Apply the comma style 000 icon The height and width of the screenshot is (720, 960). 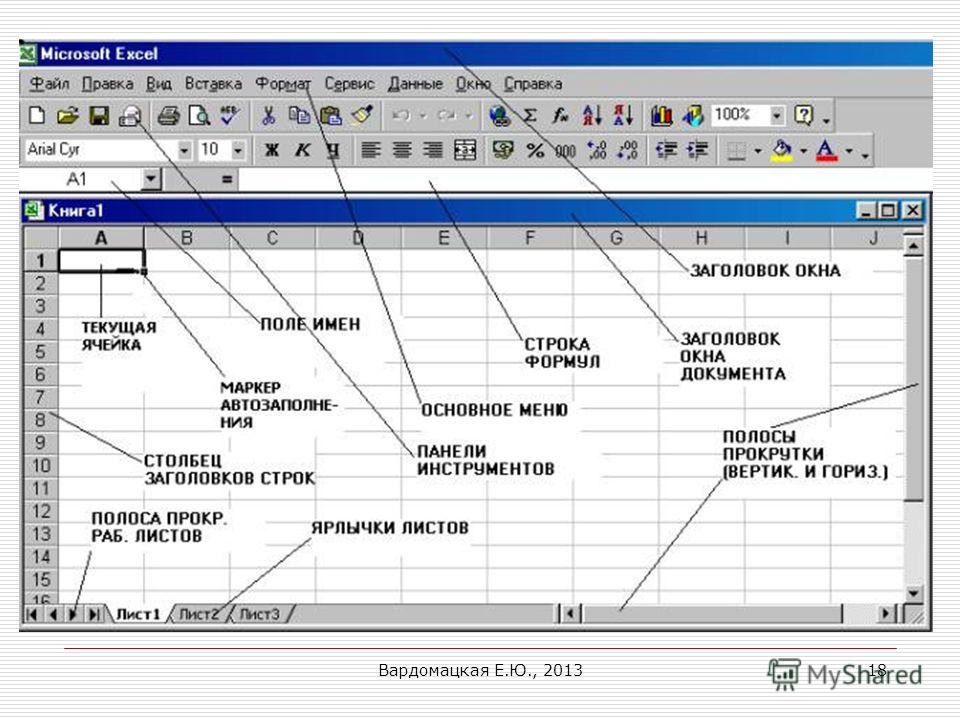click(x=565, y=150)
